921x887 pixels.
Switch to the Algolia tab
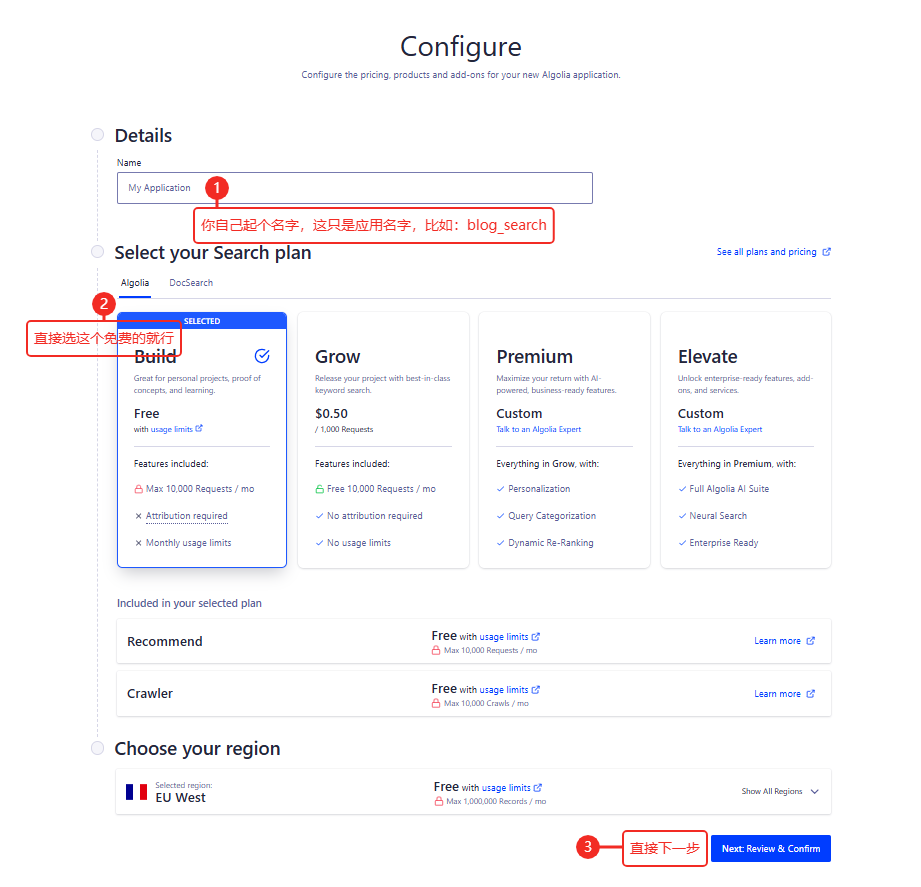pyautogui.click(x=135, y=283)
